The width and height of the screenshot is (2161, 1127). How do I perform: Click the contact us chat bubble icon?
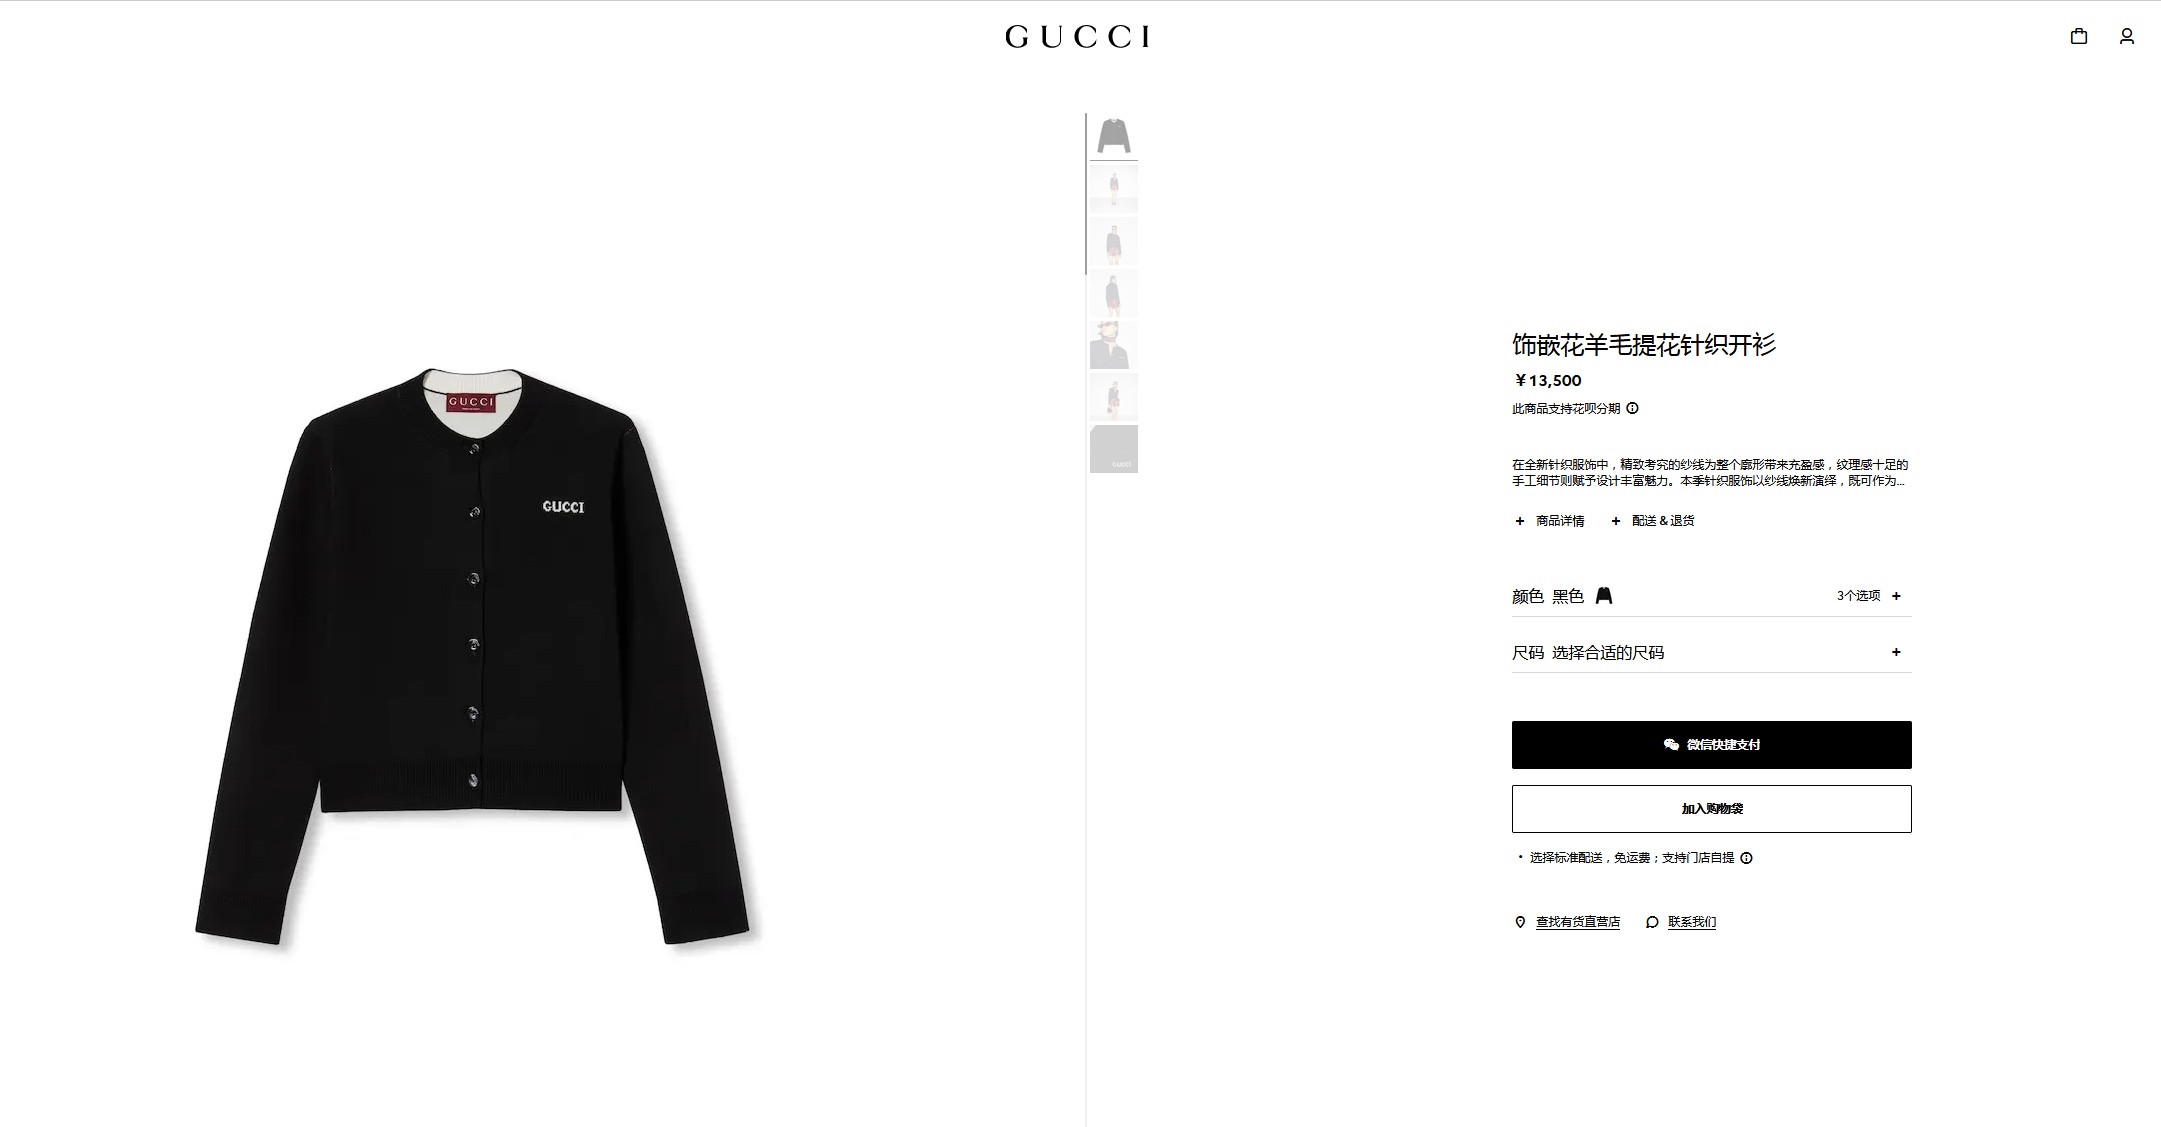coord(1652,922)
